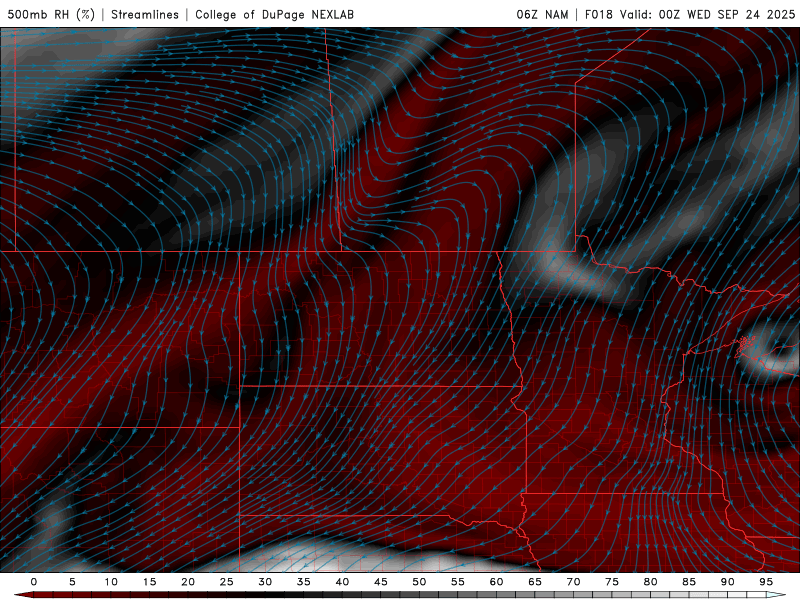Click the colorbar label "50"
The width and height of the screenshot is (800, 600).
click(419, 582)
